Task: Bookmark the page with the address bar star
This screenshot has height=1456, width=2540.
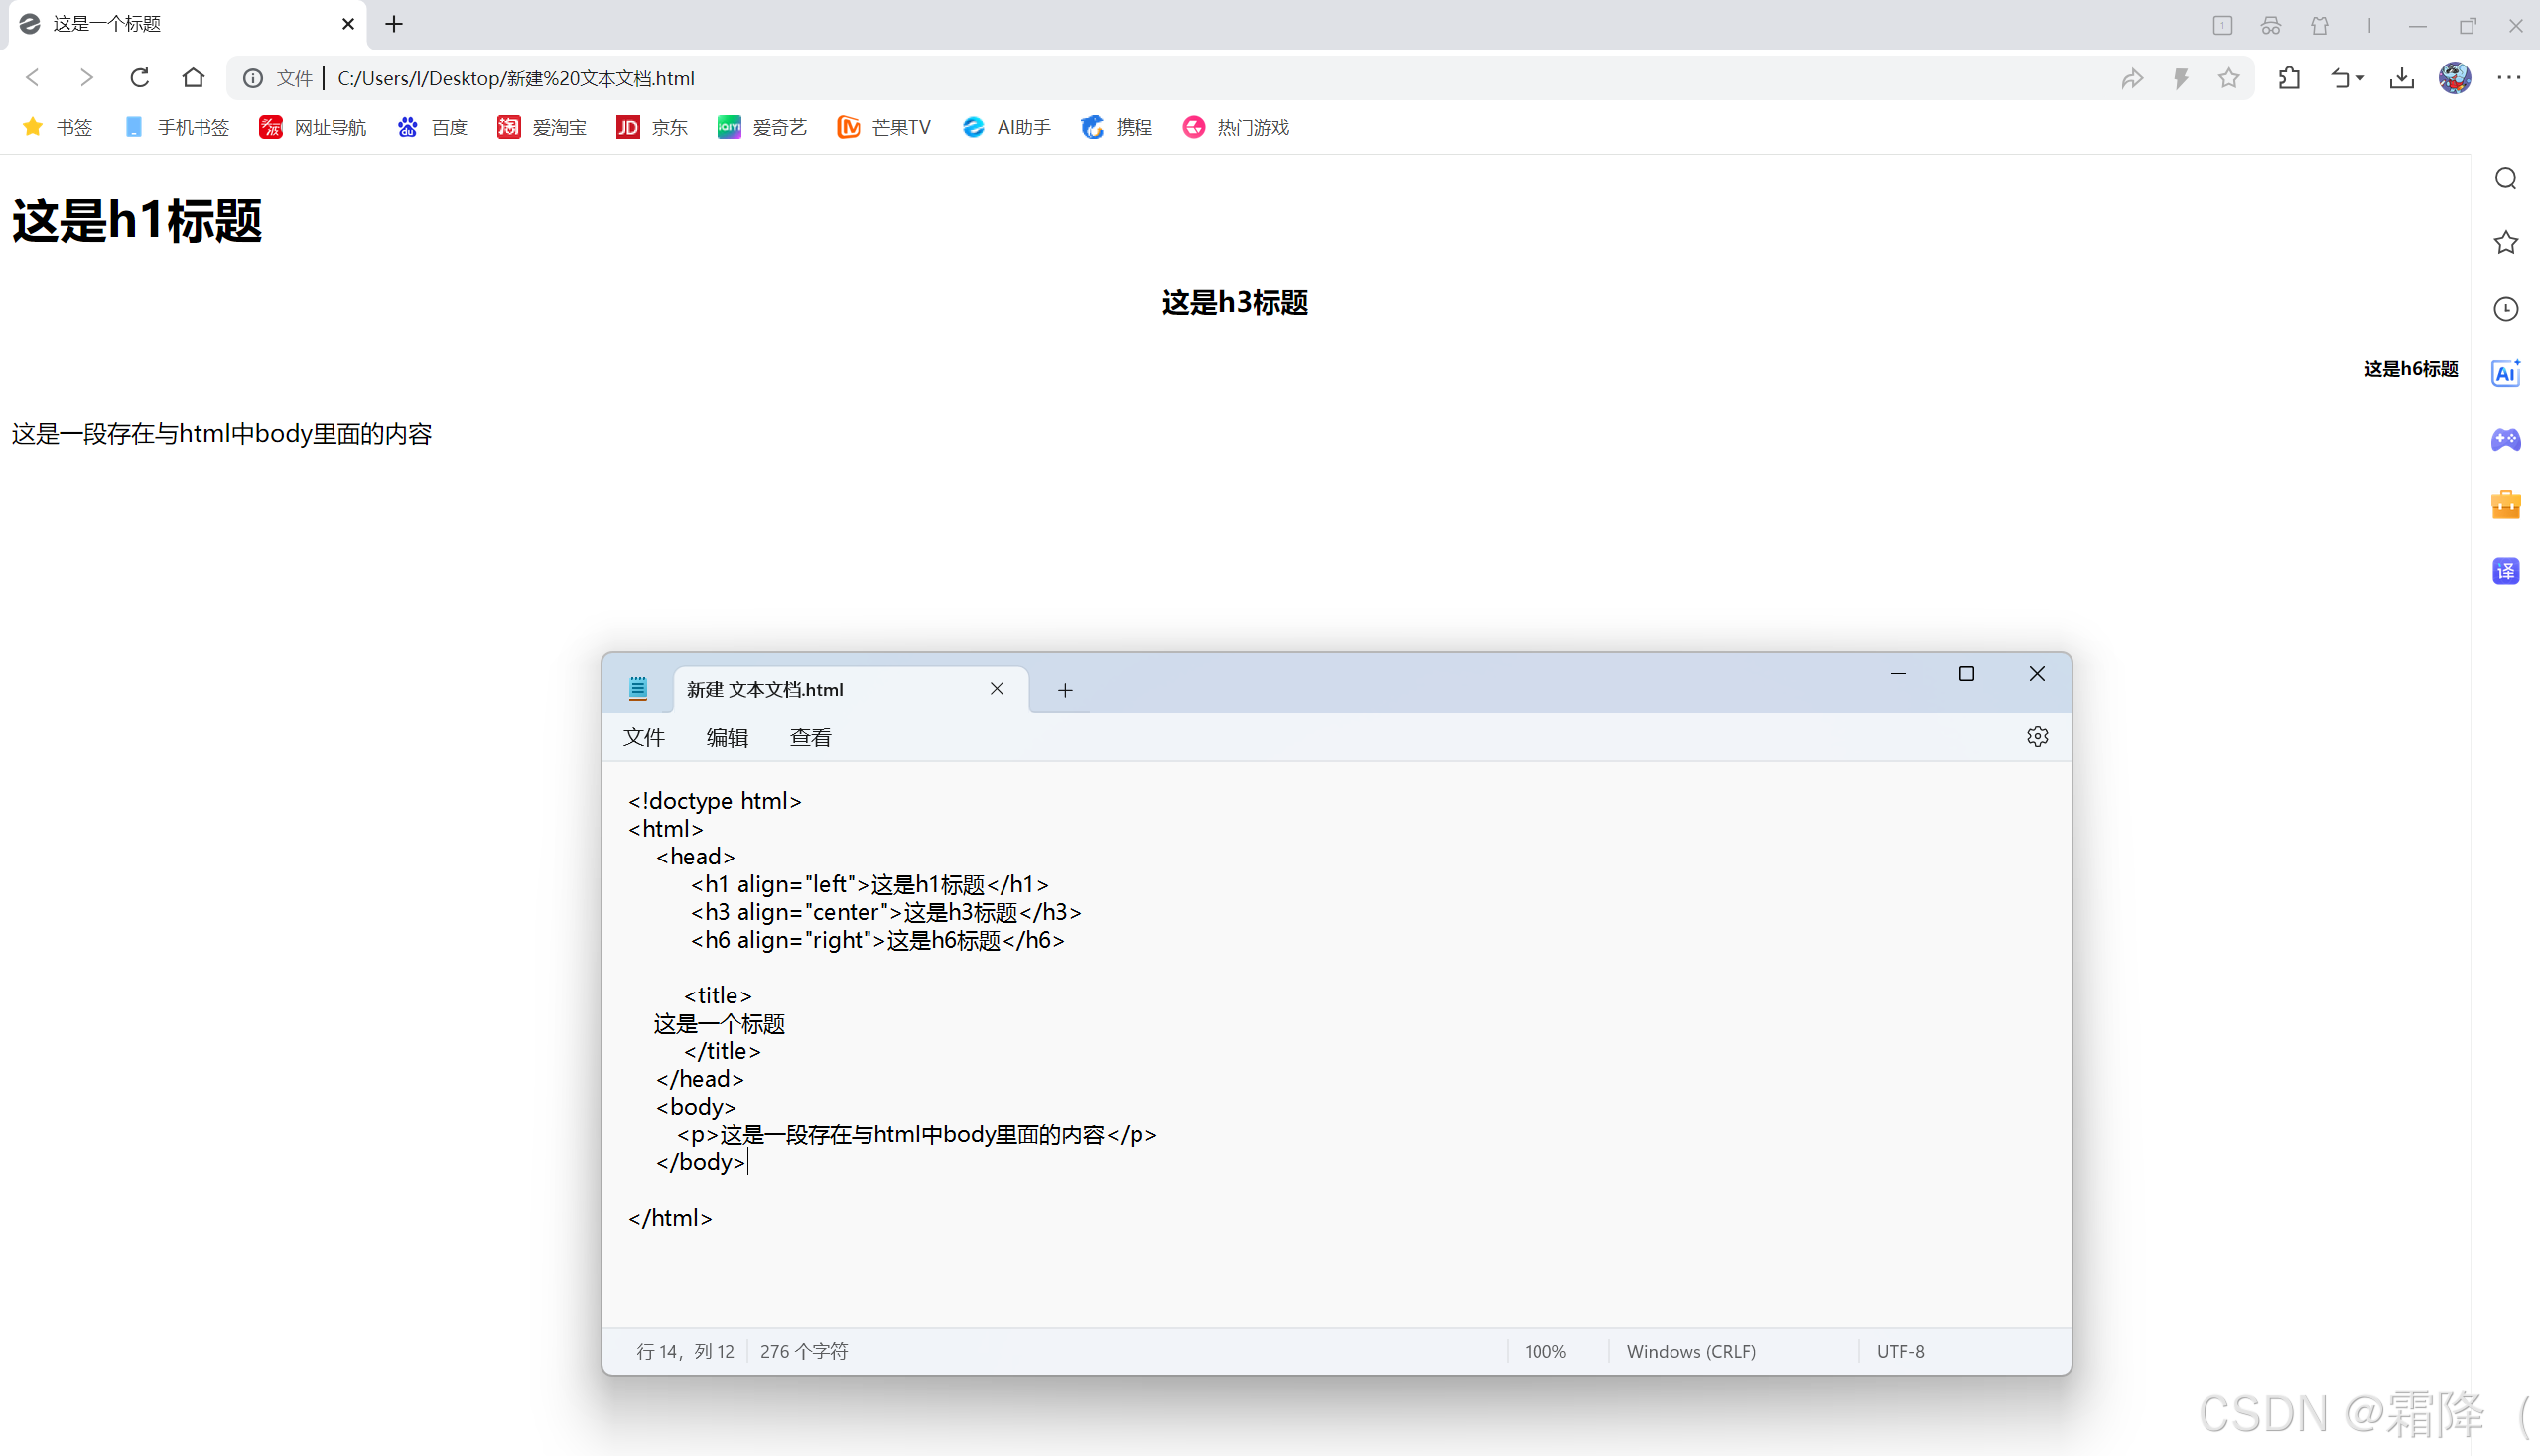Action: 2229,78
